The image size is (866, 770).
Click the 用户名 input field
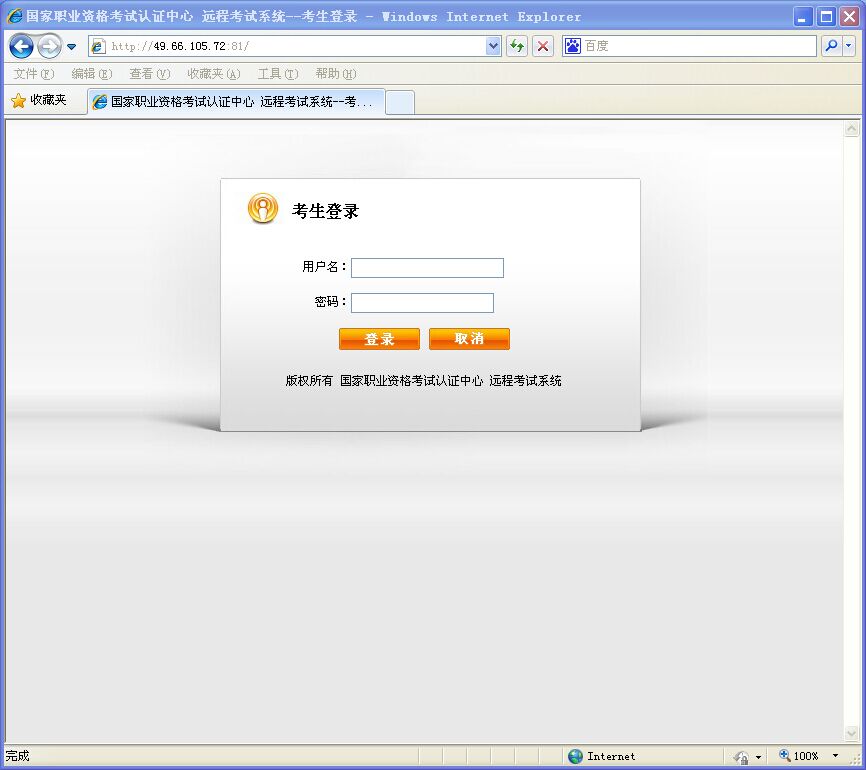(x=427, y=268)
